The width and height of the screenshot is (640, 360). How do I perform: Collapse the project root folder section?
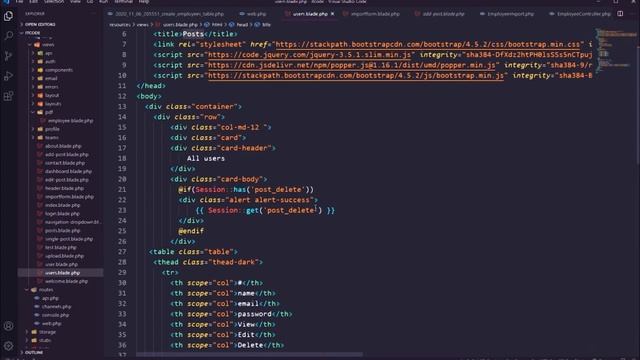pos(32,33)
